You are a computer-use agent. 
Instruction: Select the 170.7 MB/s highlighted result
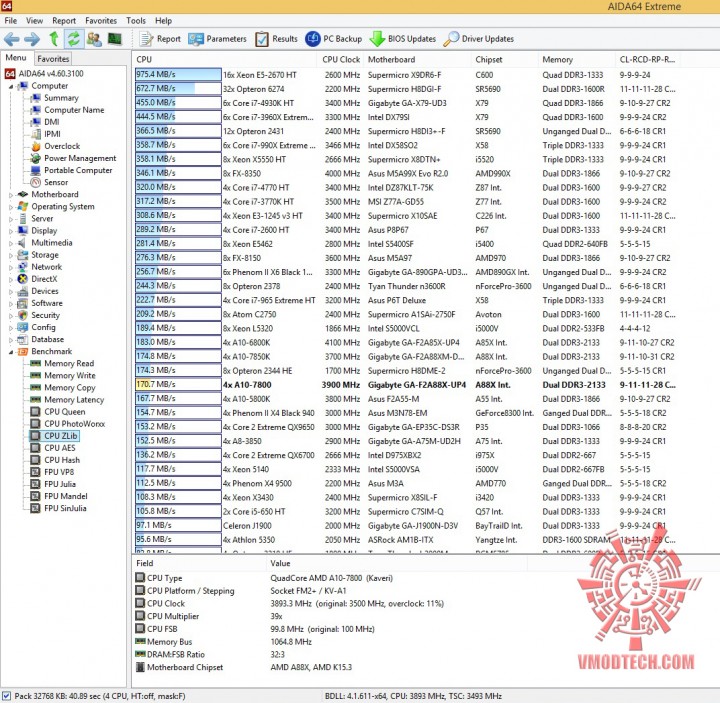178,384
